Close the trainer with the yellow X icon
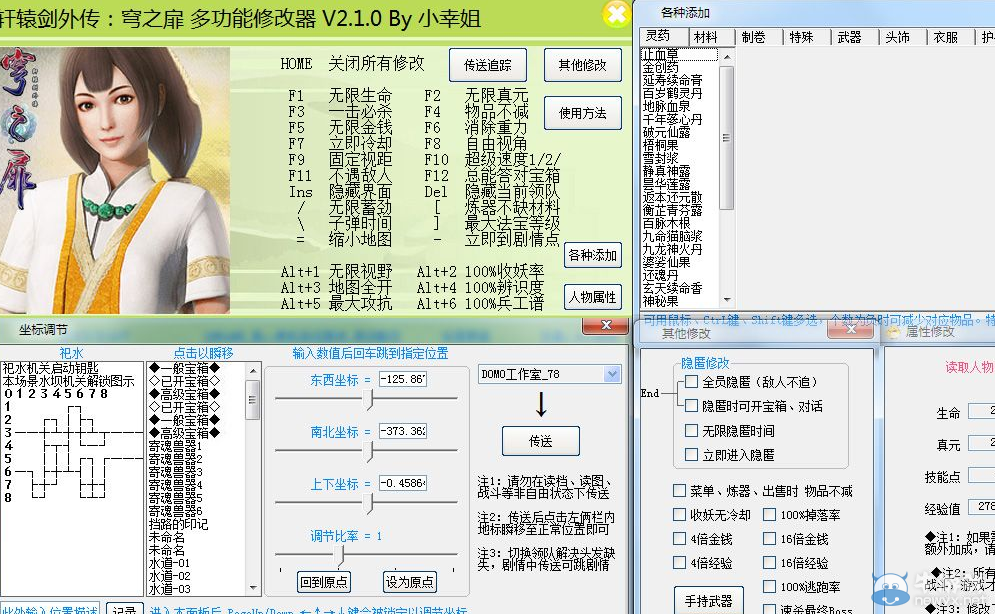This screenshot has height=614, width=995. 616,14
